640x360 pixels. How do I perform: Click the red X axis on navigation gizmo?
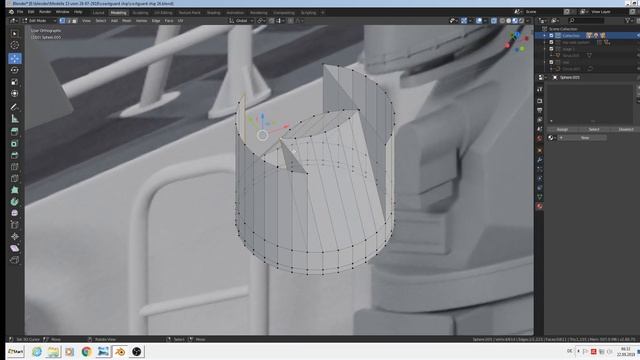pyautogui.click(x=507, y=46)
